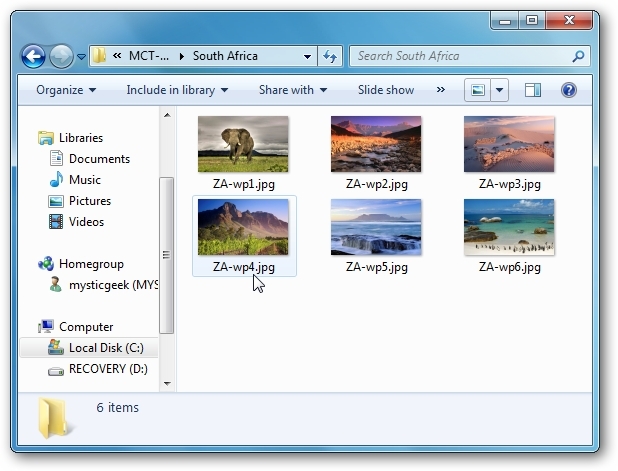Toggle the preview pane button
This screenshot has width=618, height=471.
[532, 90]
